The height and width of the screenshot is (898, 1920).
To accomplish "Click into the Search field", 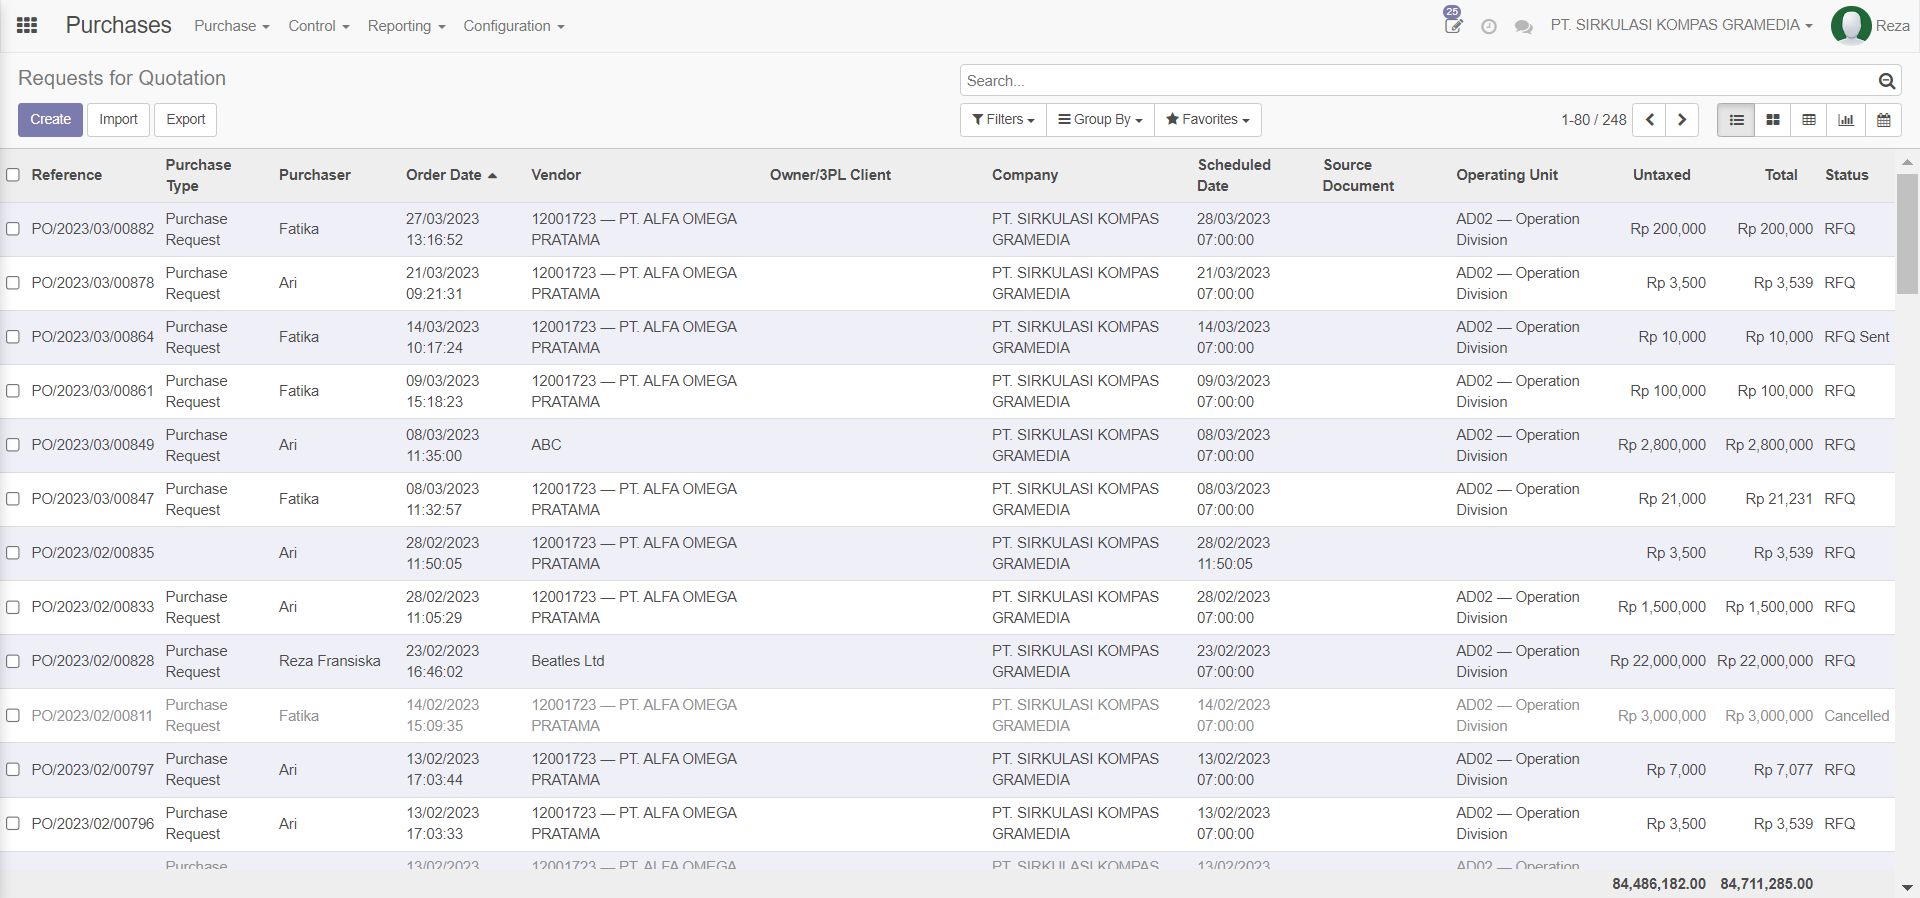I will 1418,81.
